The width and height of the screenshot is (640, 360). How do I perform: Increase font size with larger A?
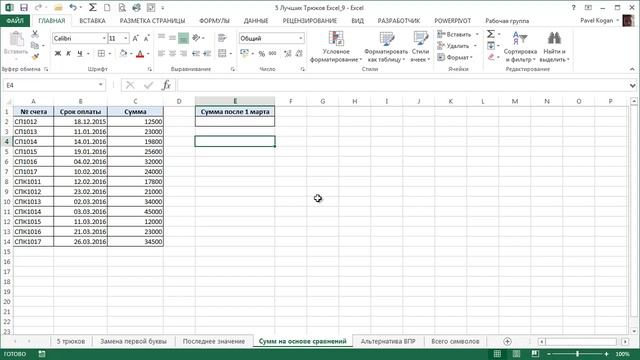136,38
